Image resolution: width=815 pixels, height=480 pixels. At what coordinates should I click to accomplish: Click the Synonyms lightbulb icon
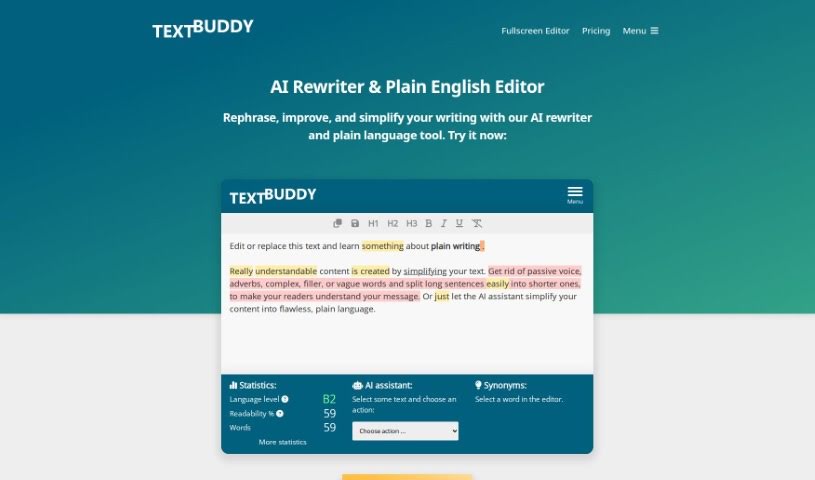pyautogui.click(x=478, y=385)
